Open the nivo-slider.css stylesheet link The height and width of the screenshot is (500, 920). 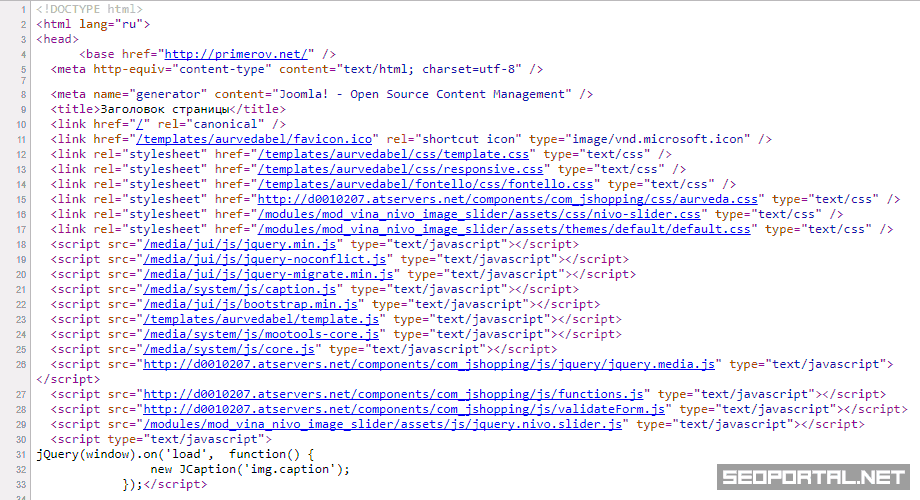pyautogui.click(x=479, y=214)
